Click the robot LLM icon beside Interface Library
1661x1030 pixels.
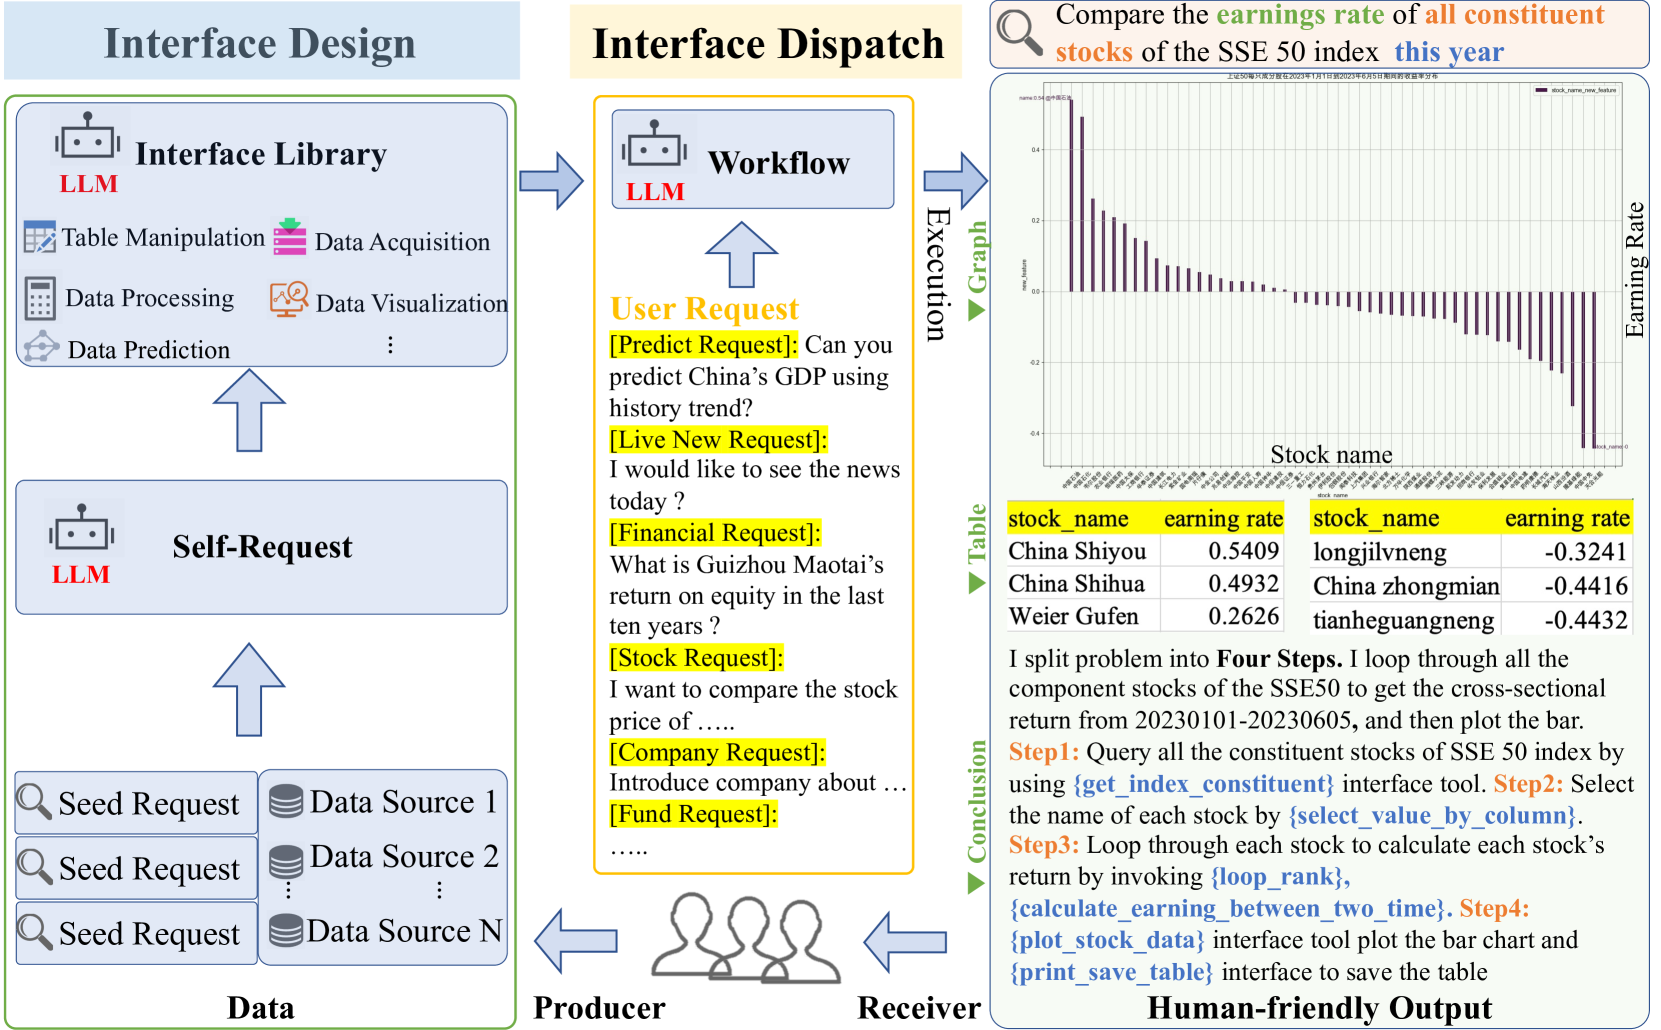point(88,137)
